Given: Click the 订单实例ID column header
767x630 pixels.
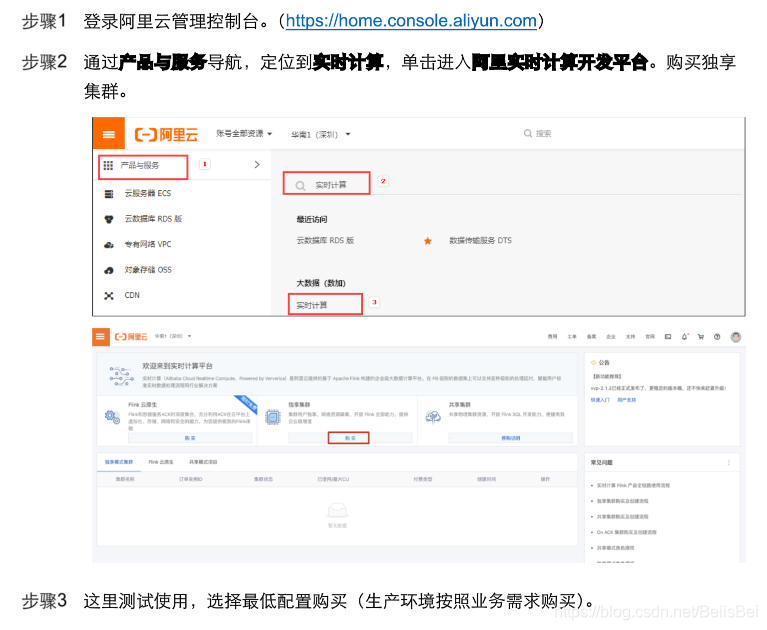Looking at the screenshot, I should (190, 479).
